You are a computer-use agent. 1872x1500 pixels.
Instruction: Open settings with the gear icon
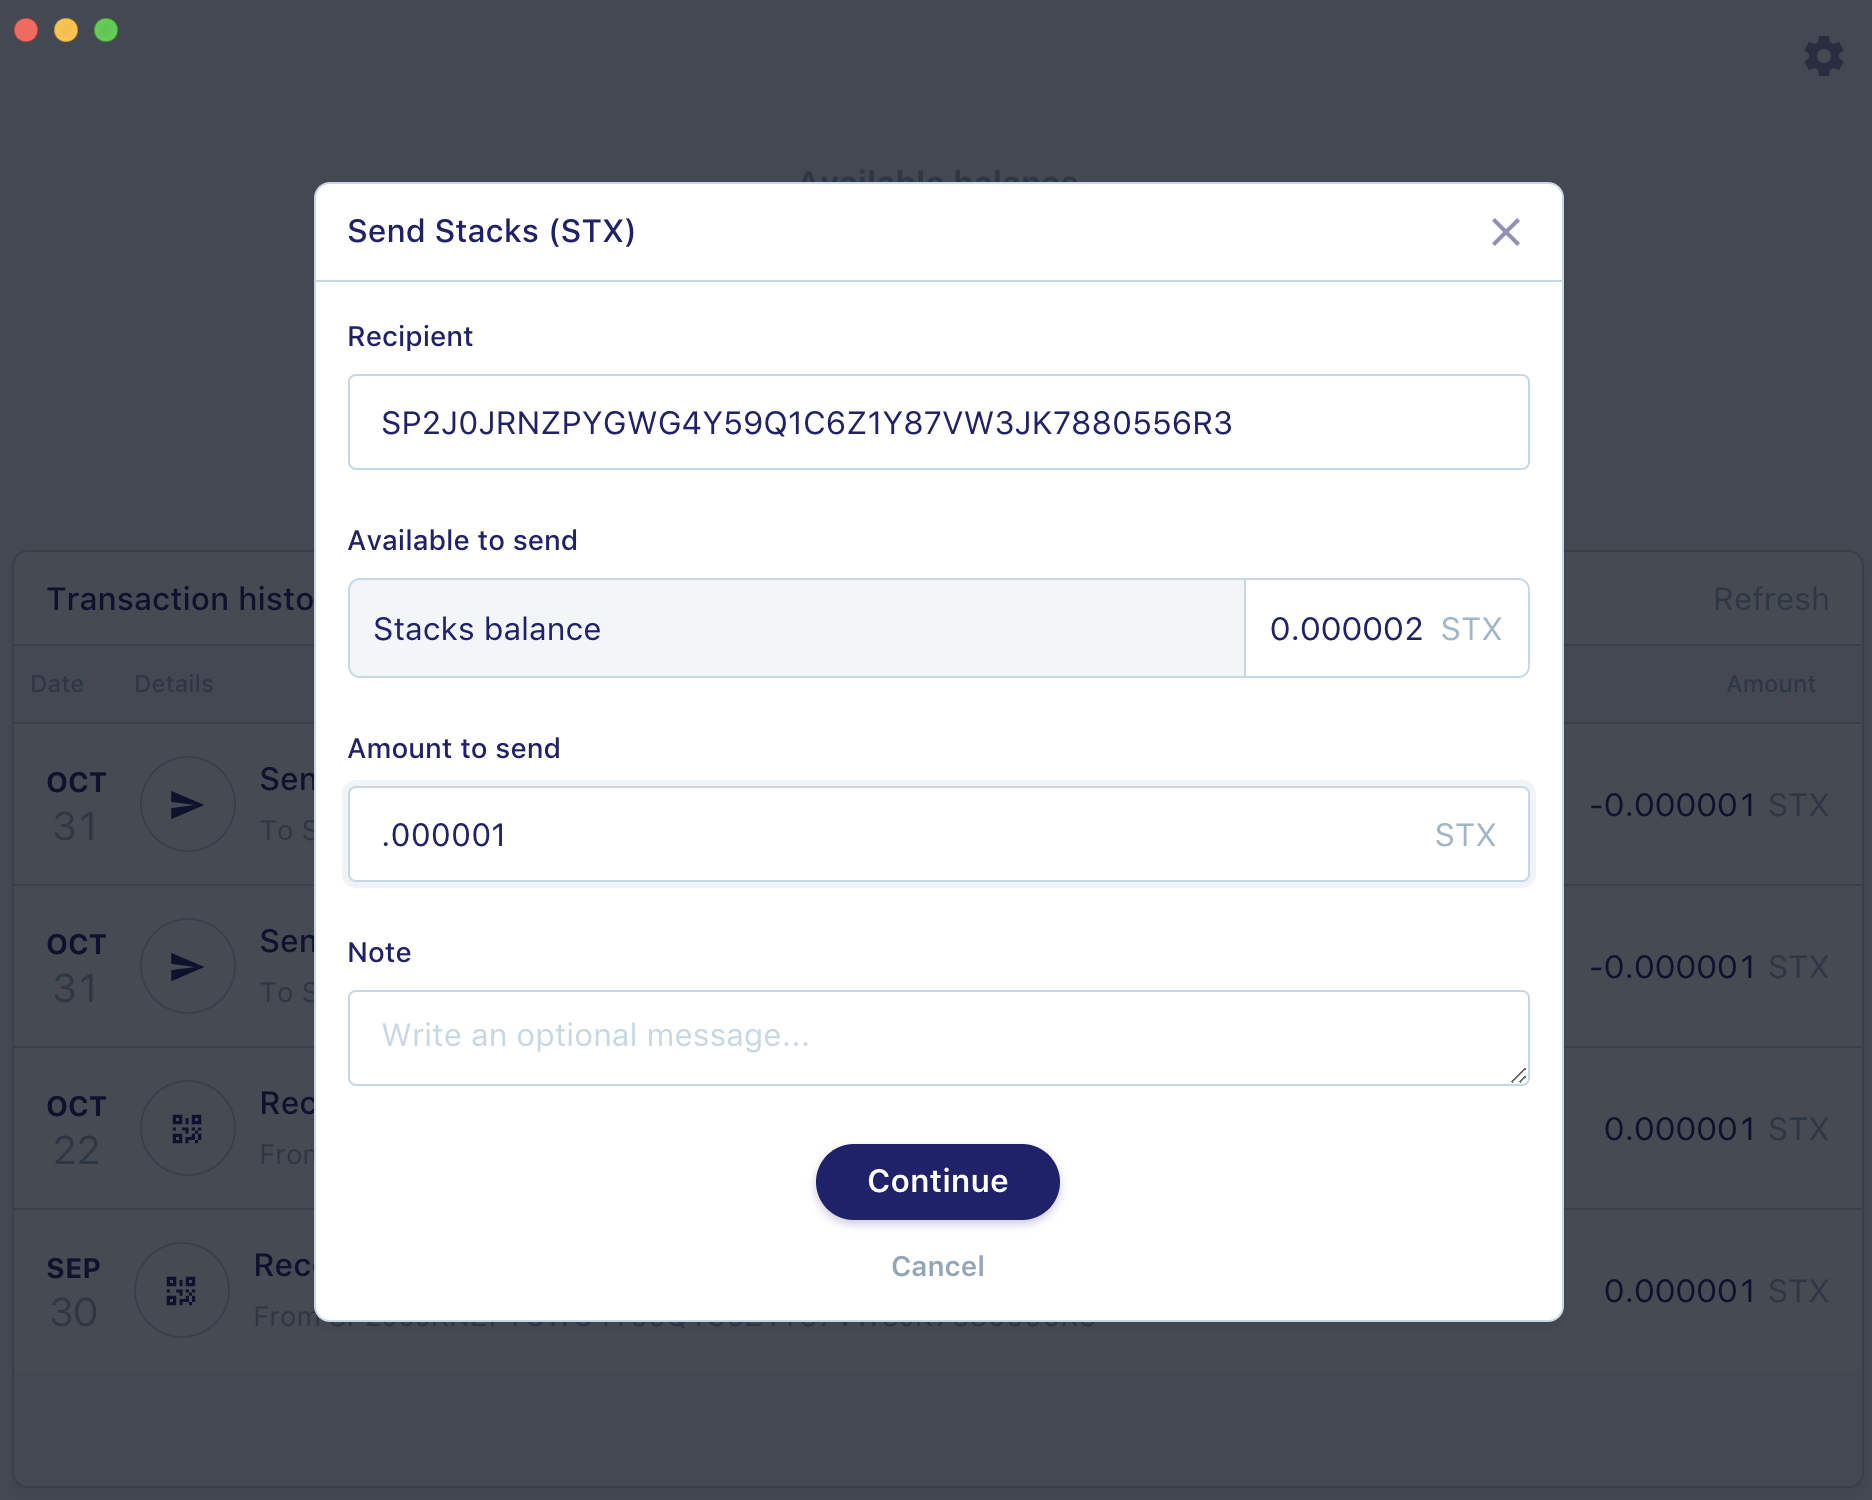point(1823,56)
